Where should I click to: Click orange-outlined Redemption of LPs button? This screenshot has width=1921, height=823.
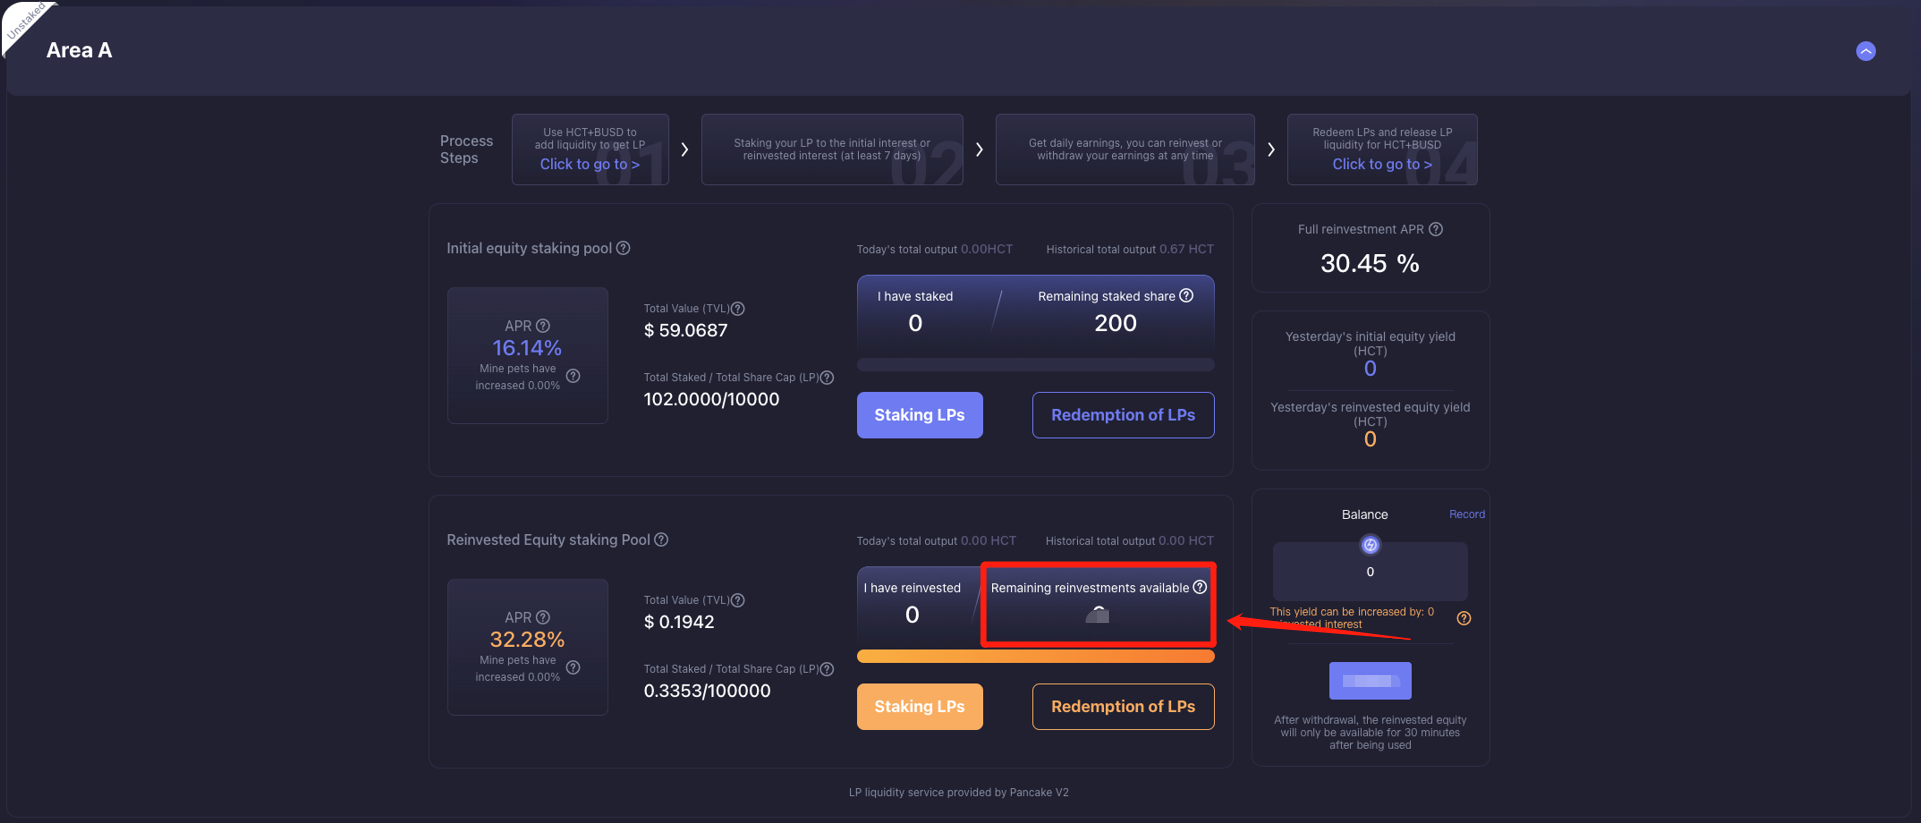pyautogui.click(x=1122, y=706)
